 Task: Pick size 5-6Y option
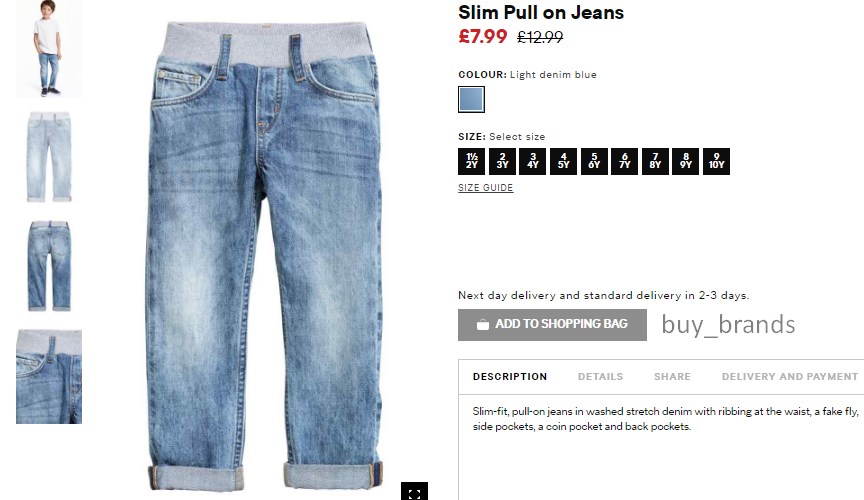[594, 162]
